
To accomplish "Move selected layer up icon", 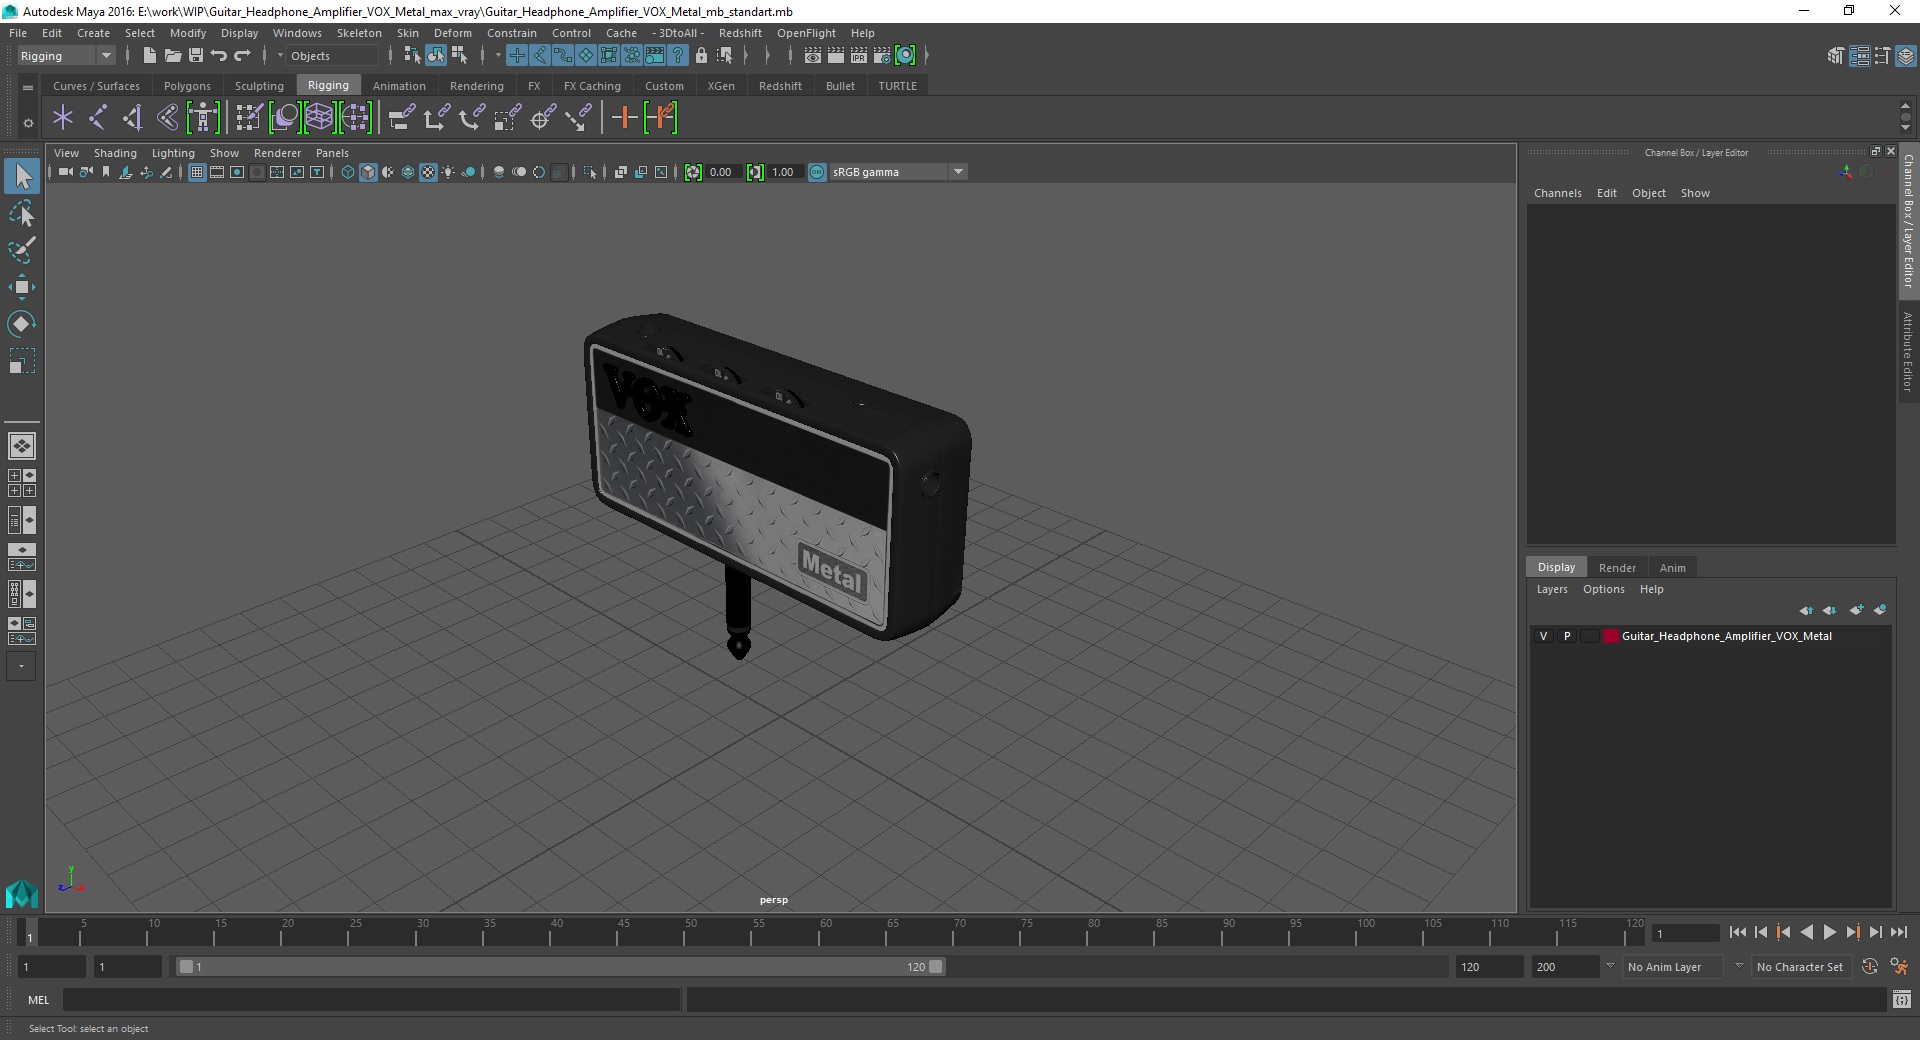I will (1806, 610).
